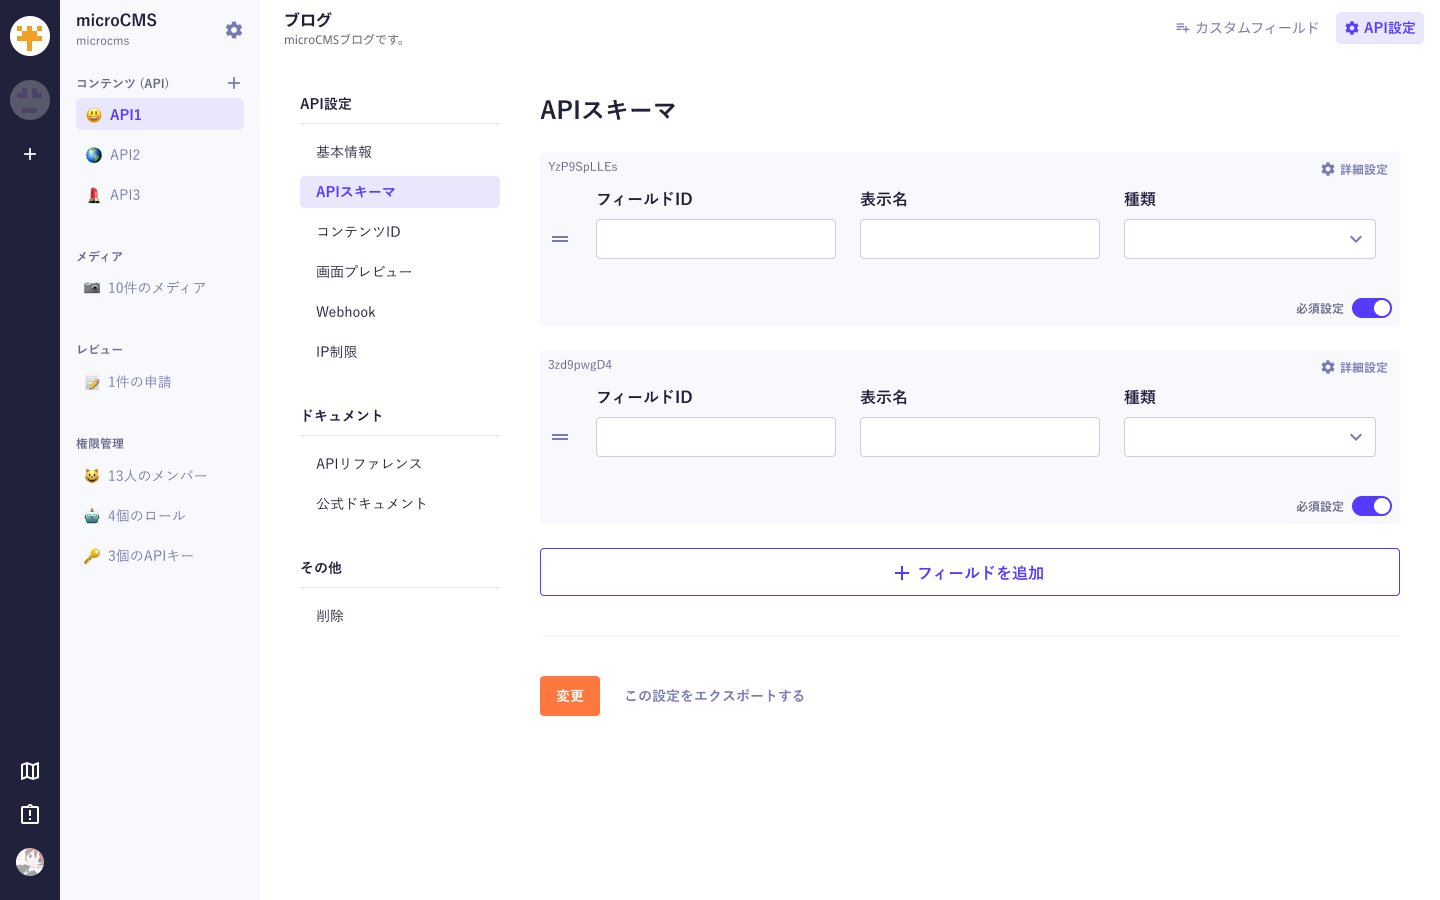Screen dimensions: 1440x900
Task: Expand 種類 dropdown in first field
Action: pos(1249,239)
